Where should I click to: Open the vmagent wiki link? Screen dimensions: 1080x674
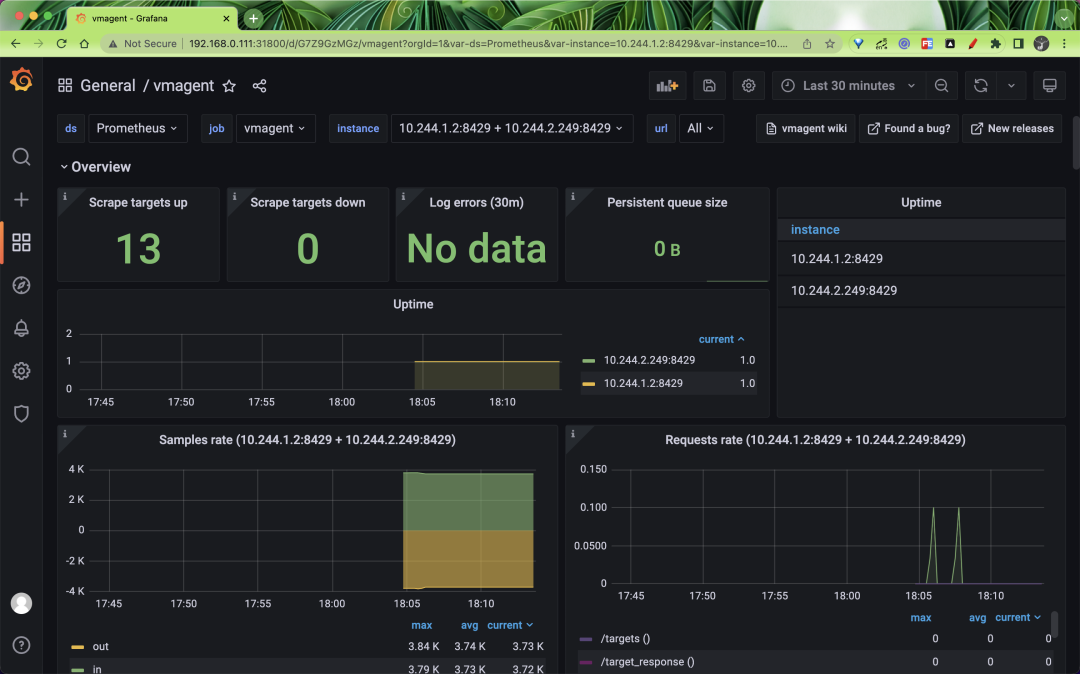[x=805, y=128]
